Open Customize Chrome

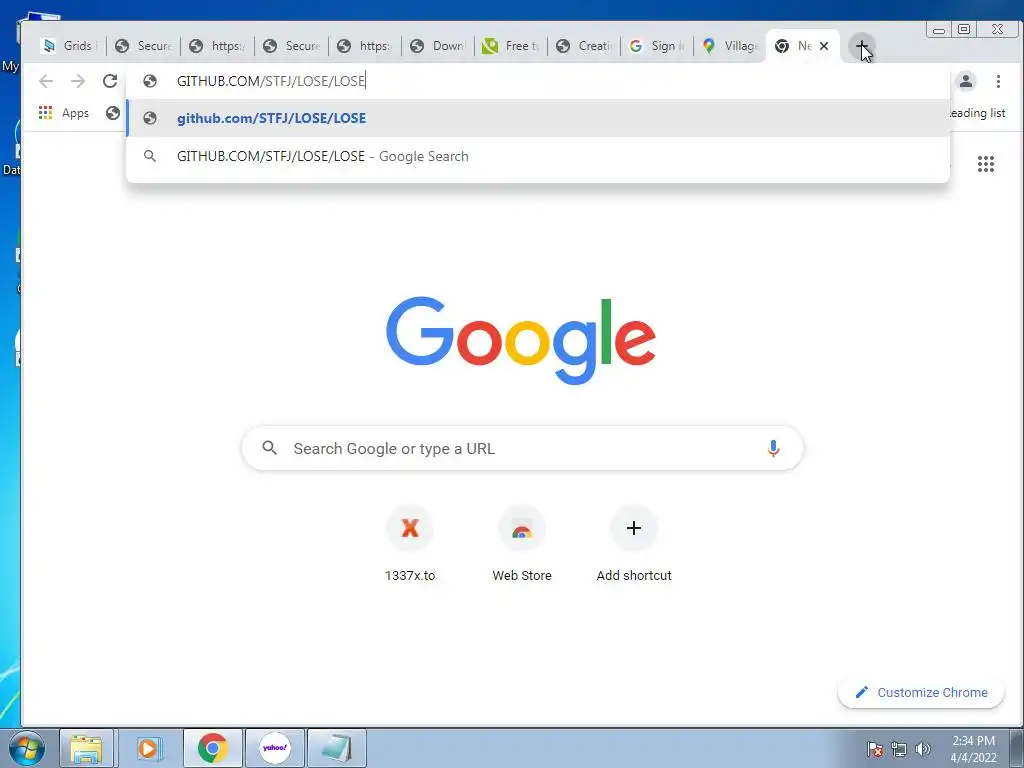tap(921, 692)
